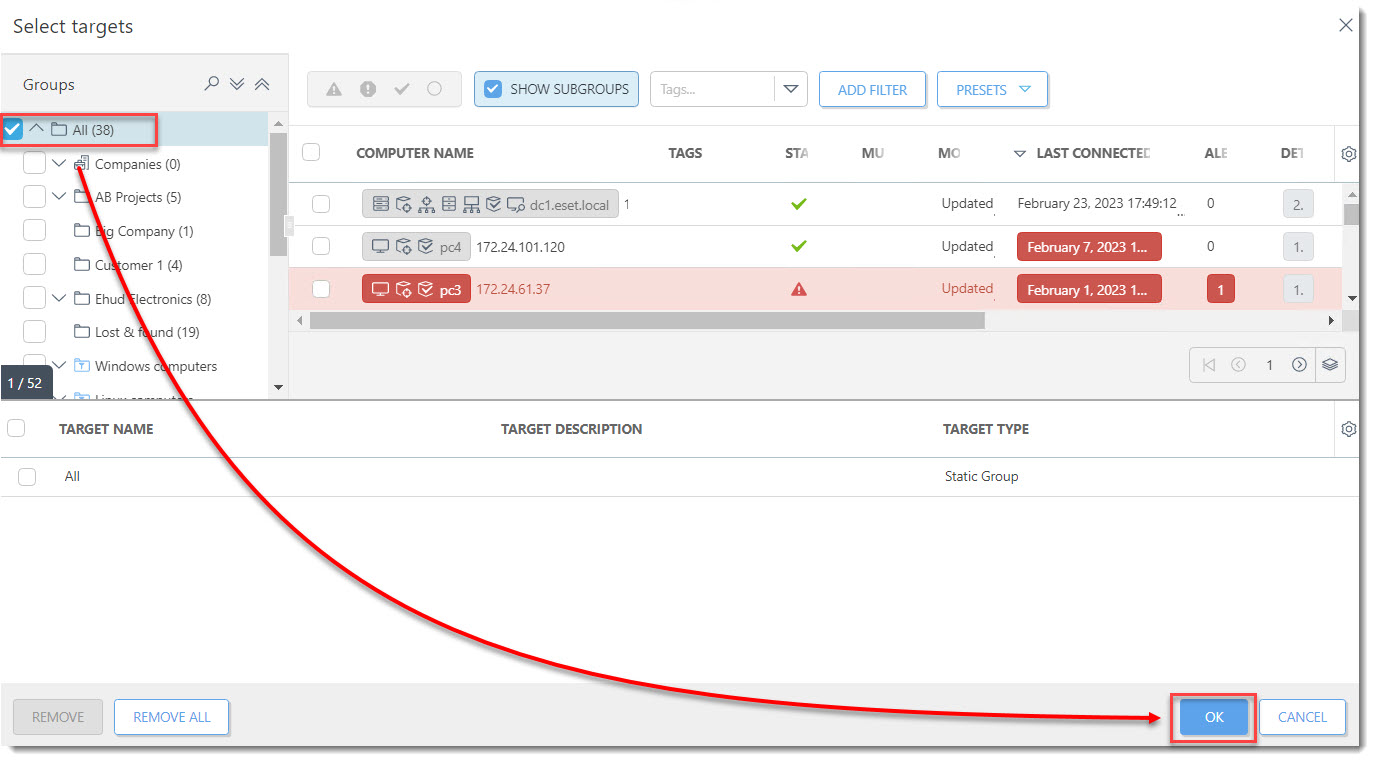Viewport: 1374px width, 761px height.
Task: Collapse all groups with double-chevron up icon
Action: pos(262,84)
